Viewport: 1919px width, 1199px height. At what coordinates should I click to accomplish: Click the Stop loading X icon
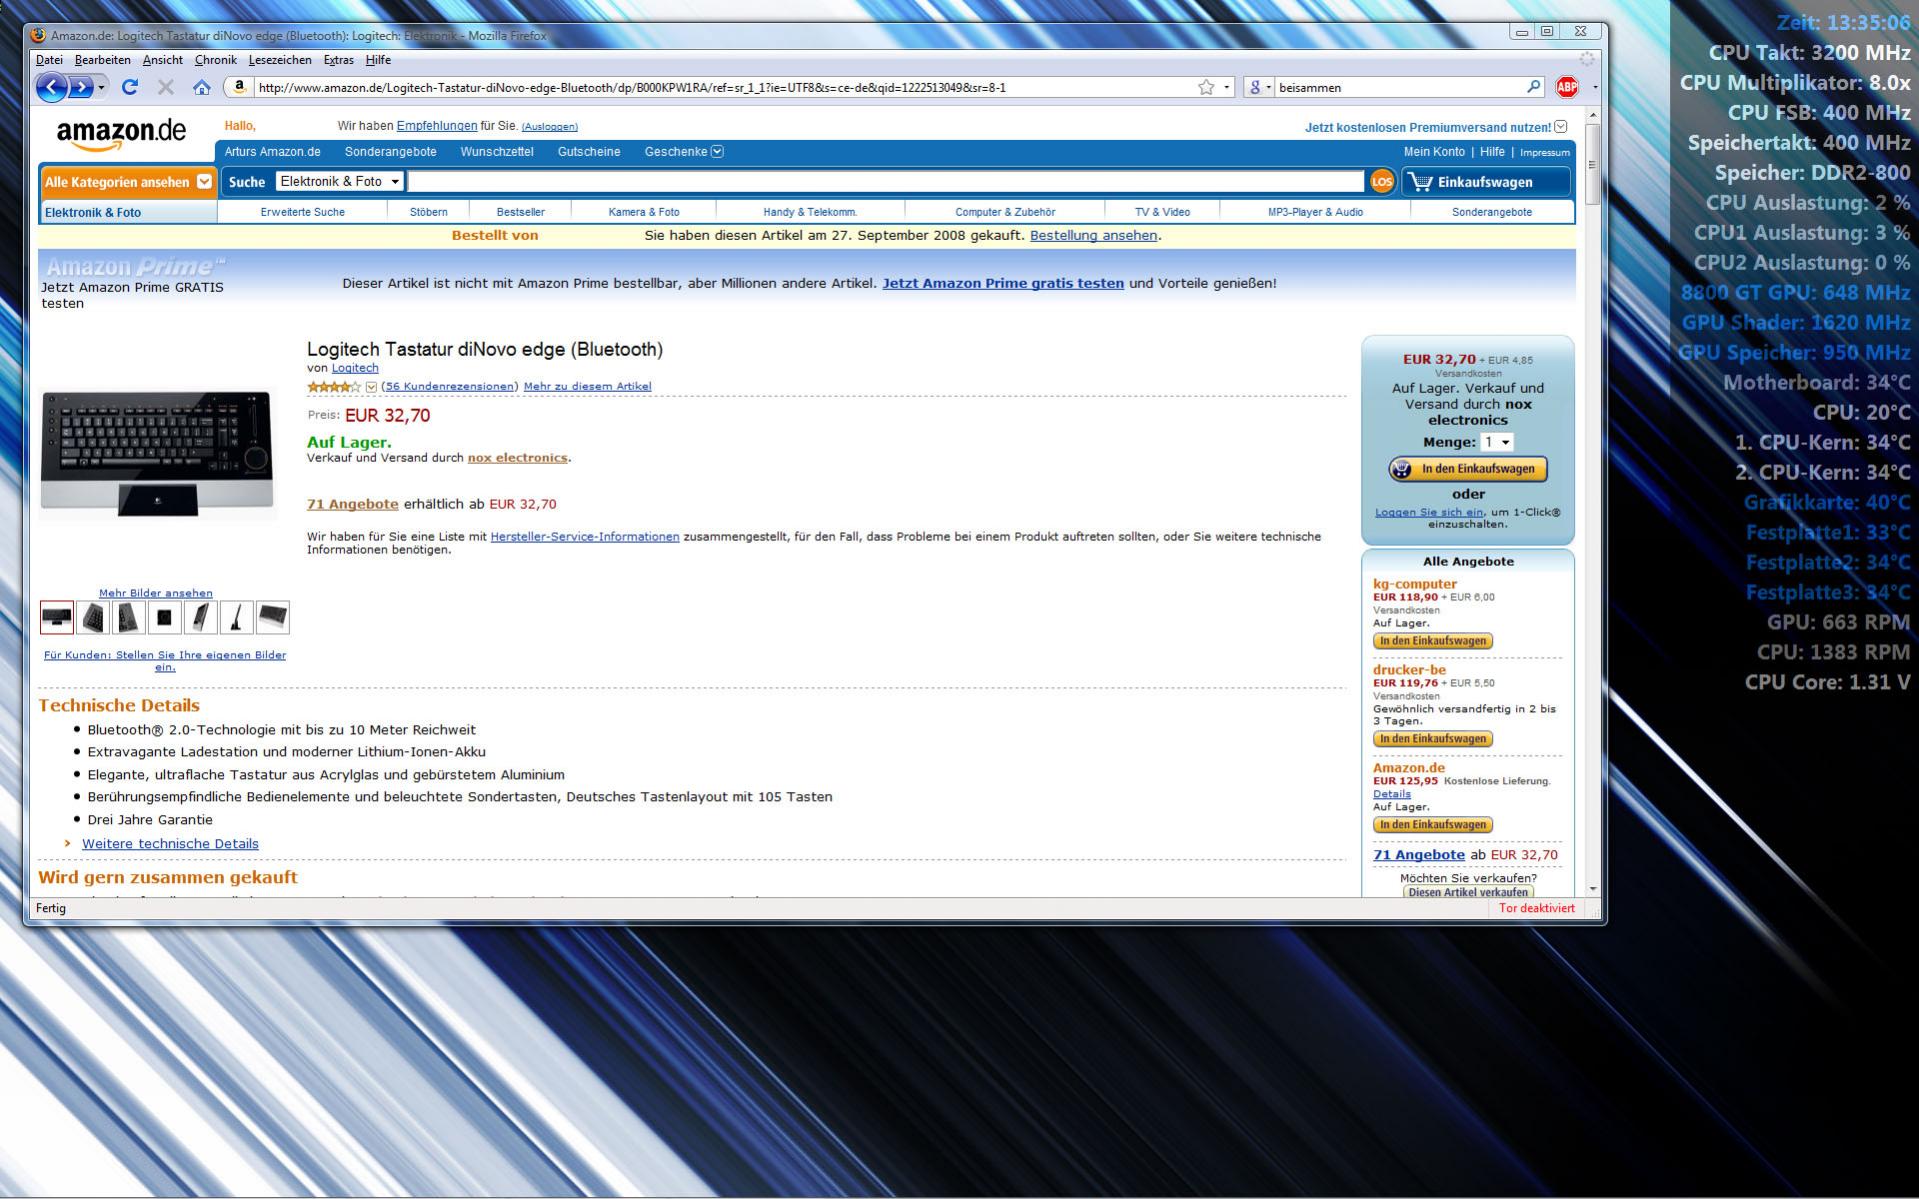click(x=166, y=87)
